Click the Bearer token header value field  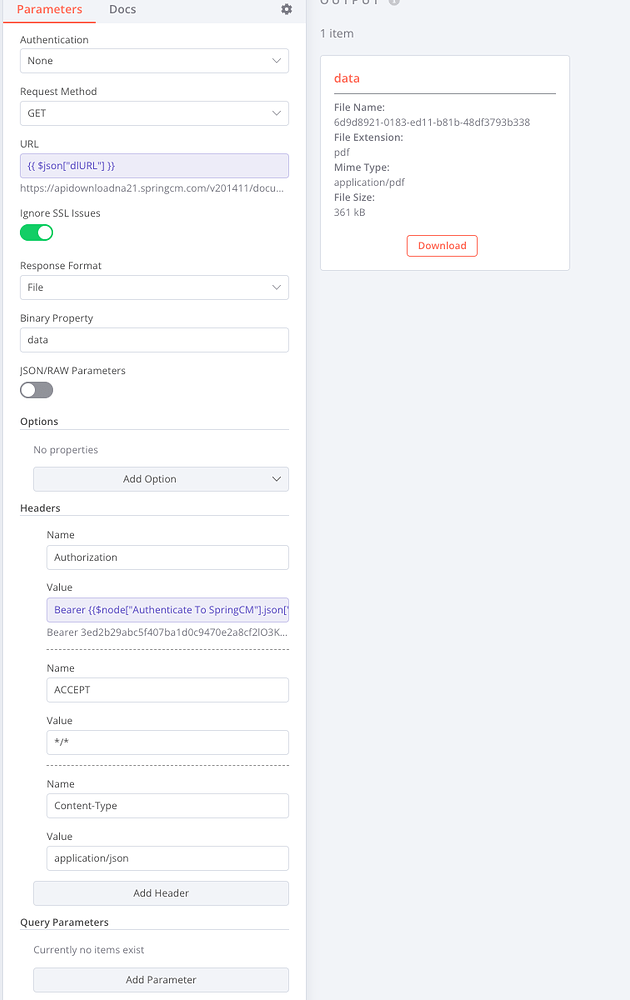tap(167, 609)
